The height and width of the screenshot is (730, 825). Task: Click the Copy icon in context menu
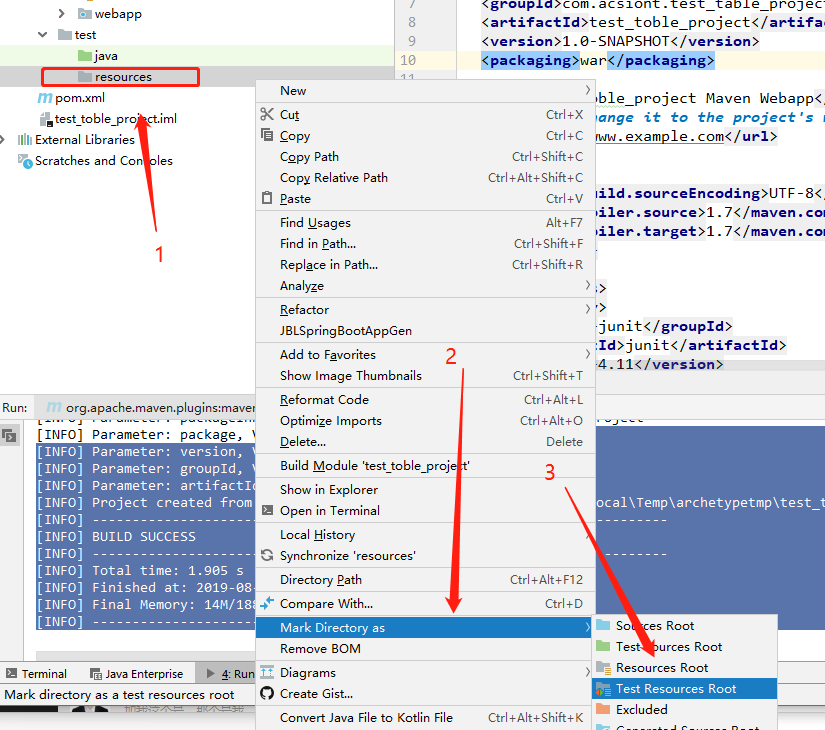coord(267,135)
